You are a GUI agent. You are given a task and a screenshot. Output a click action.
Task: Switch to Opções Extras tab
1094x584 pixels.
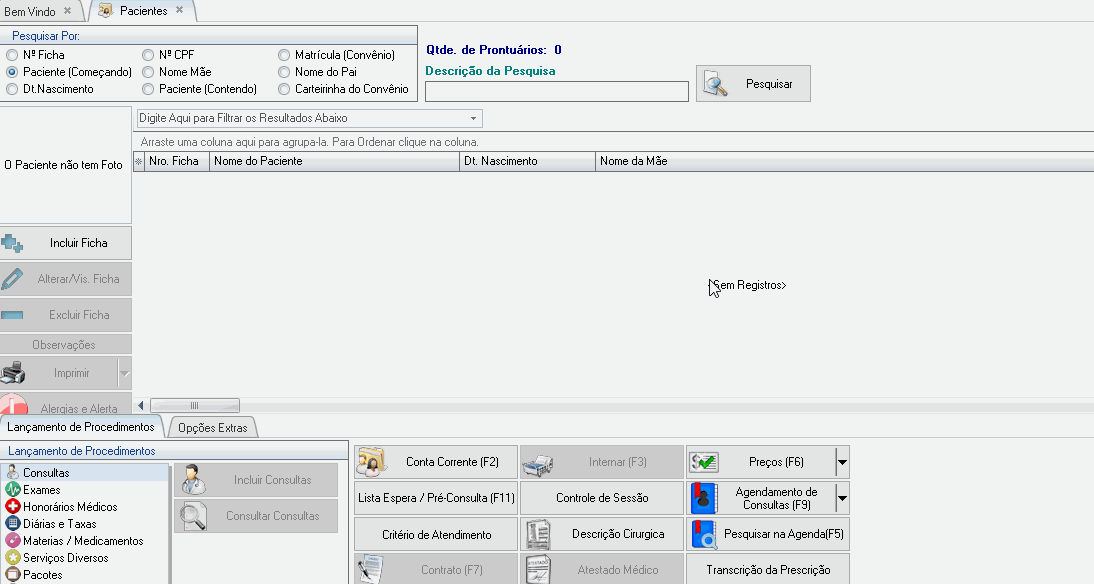tap(212, 428)
